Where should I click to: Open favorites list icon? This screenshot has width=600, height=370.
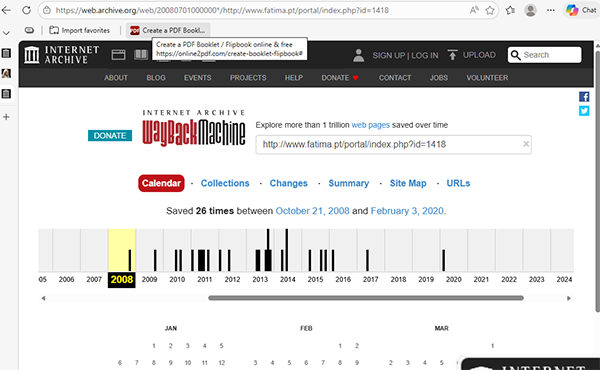tap(510, 10)
